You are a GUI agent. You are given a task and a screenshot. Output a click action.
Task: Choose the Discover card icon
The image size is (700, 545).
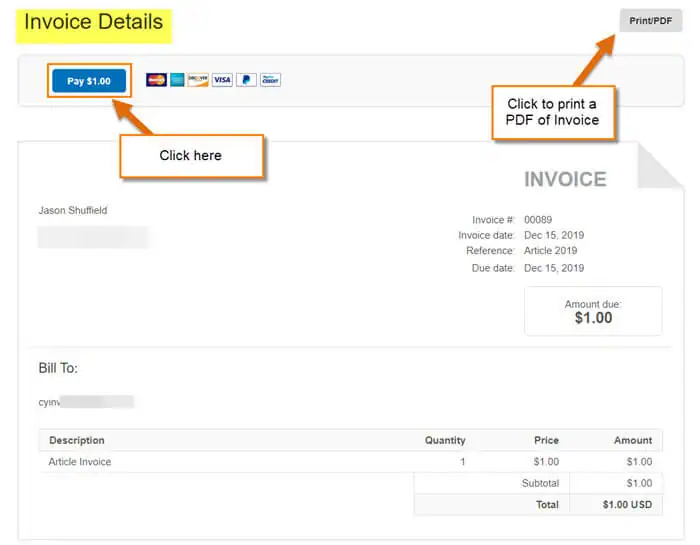pos(198,80)
